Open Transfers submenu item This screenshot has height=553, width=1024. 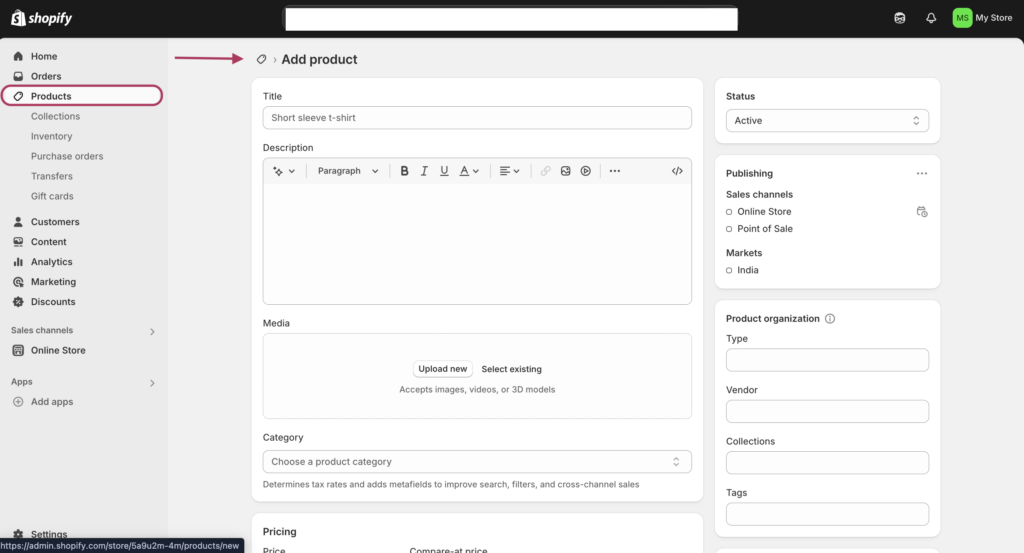pyautogui.click(x=52, y=176)
